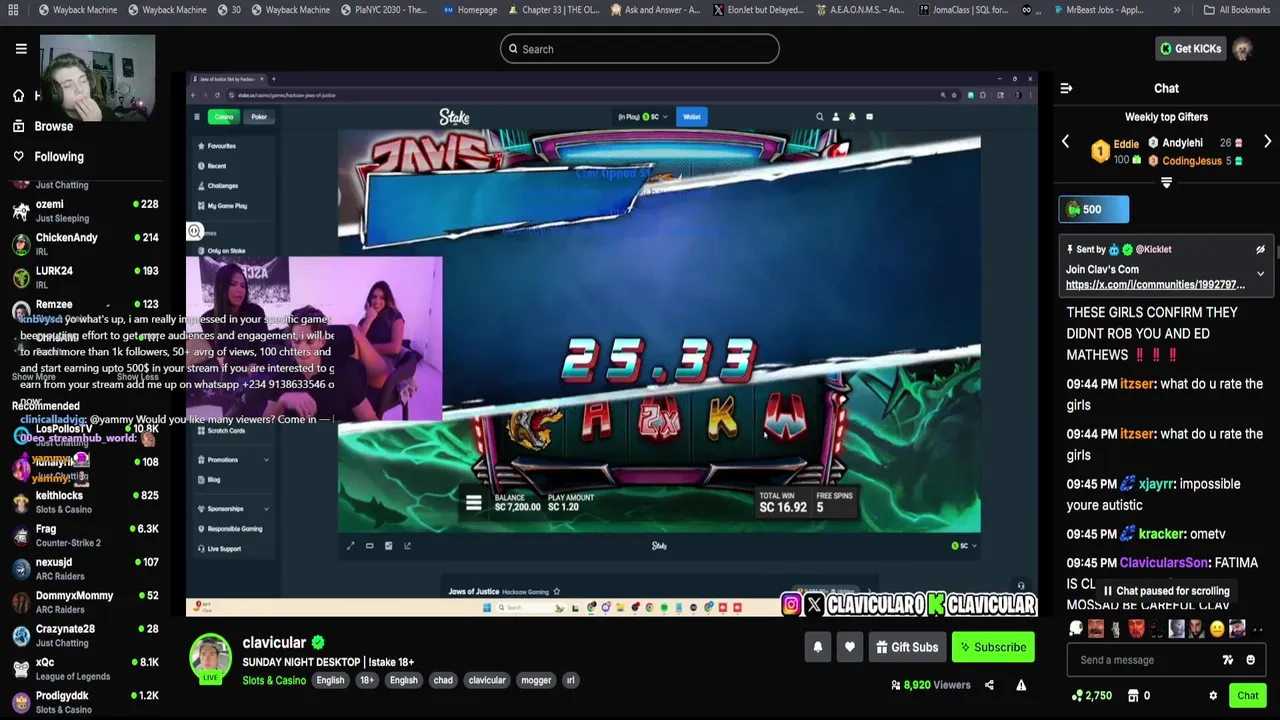The width and height of the screenshot is (1280, 720).
Task: Subscribe to clavicular channel
Action: [993, 647]
